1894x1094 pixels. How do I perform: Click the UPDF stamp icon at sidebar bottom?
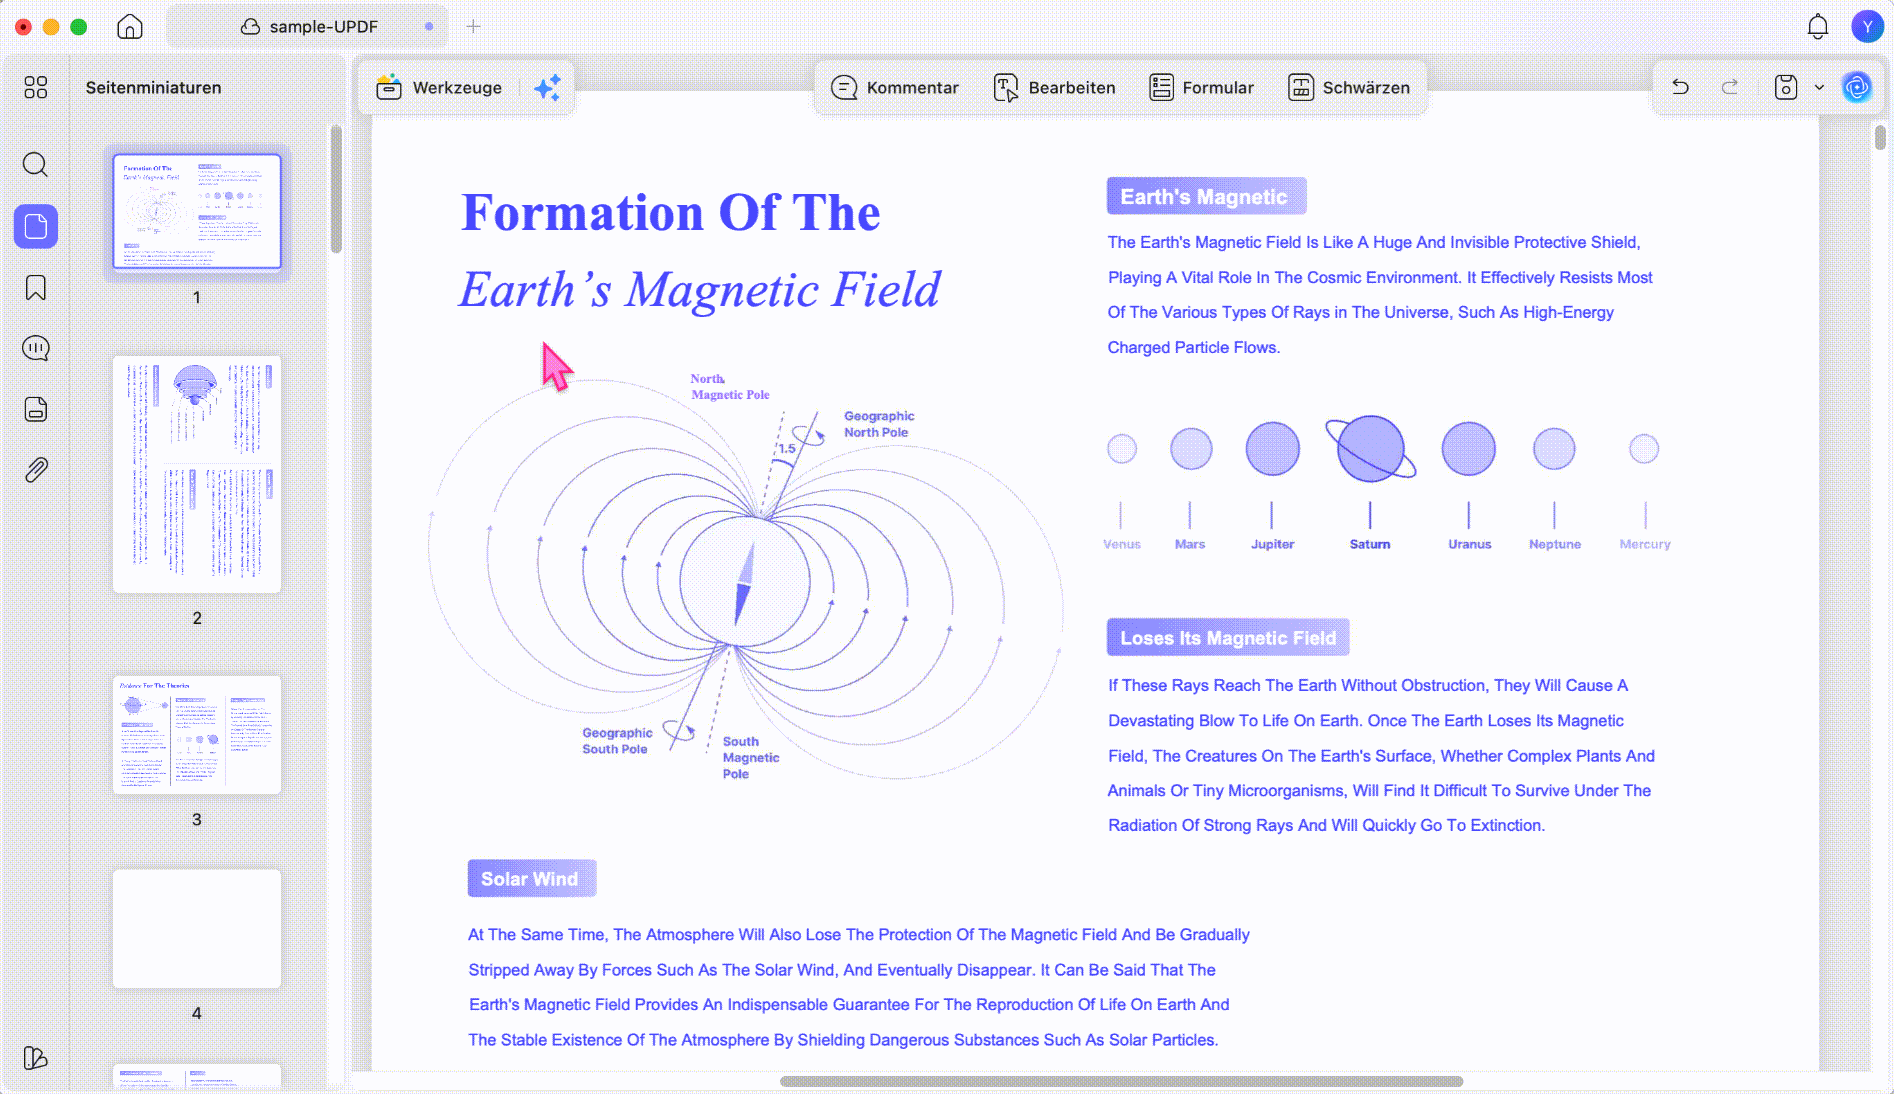36,1057
